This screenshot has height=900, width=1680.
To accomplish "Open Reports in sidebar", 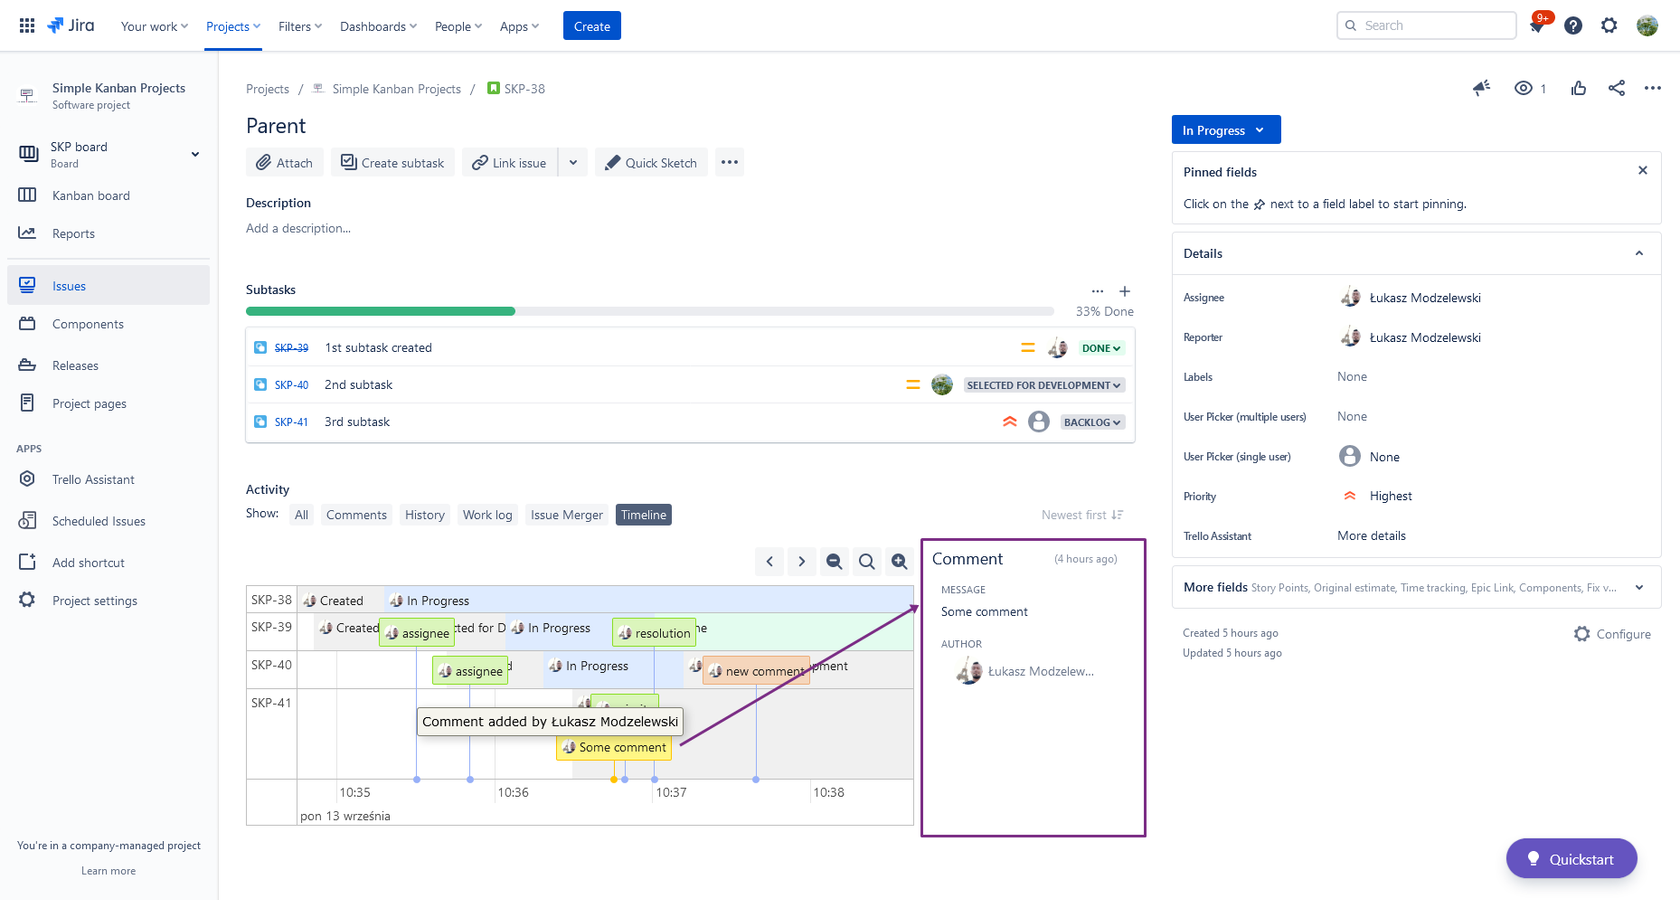I will pos(109,233).
